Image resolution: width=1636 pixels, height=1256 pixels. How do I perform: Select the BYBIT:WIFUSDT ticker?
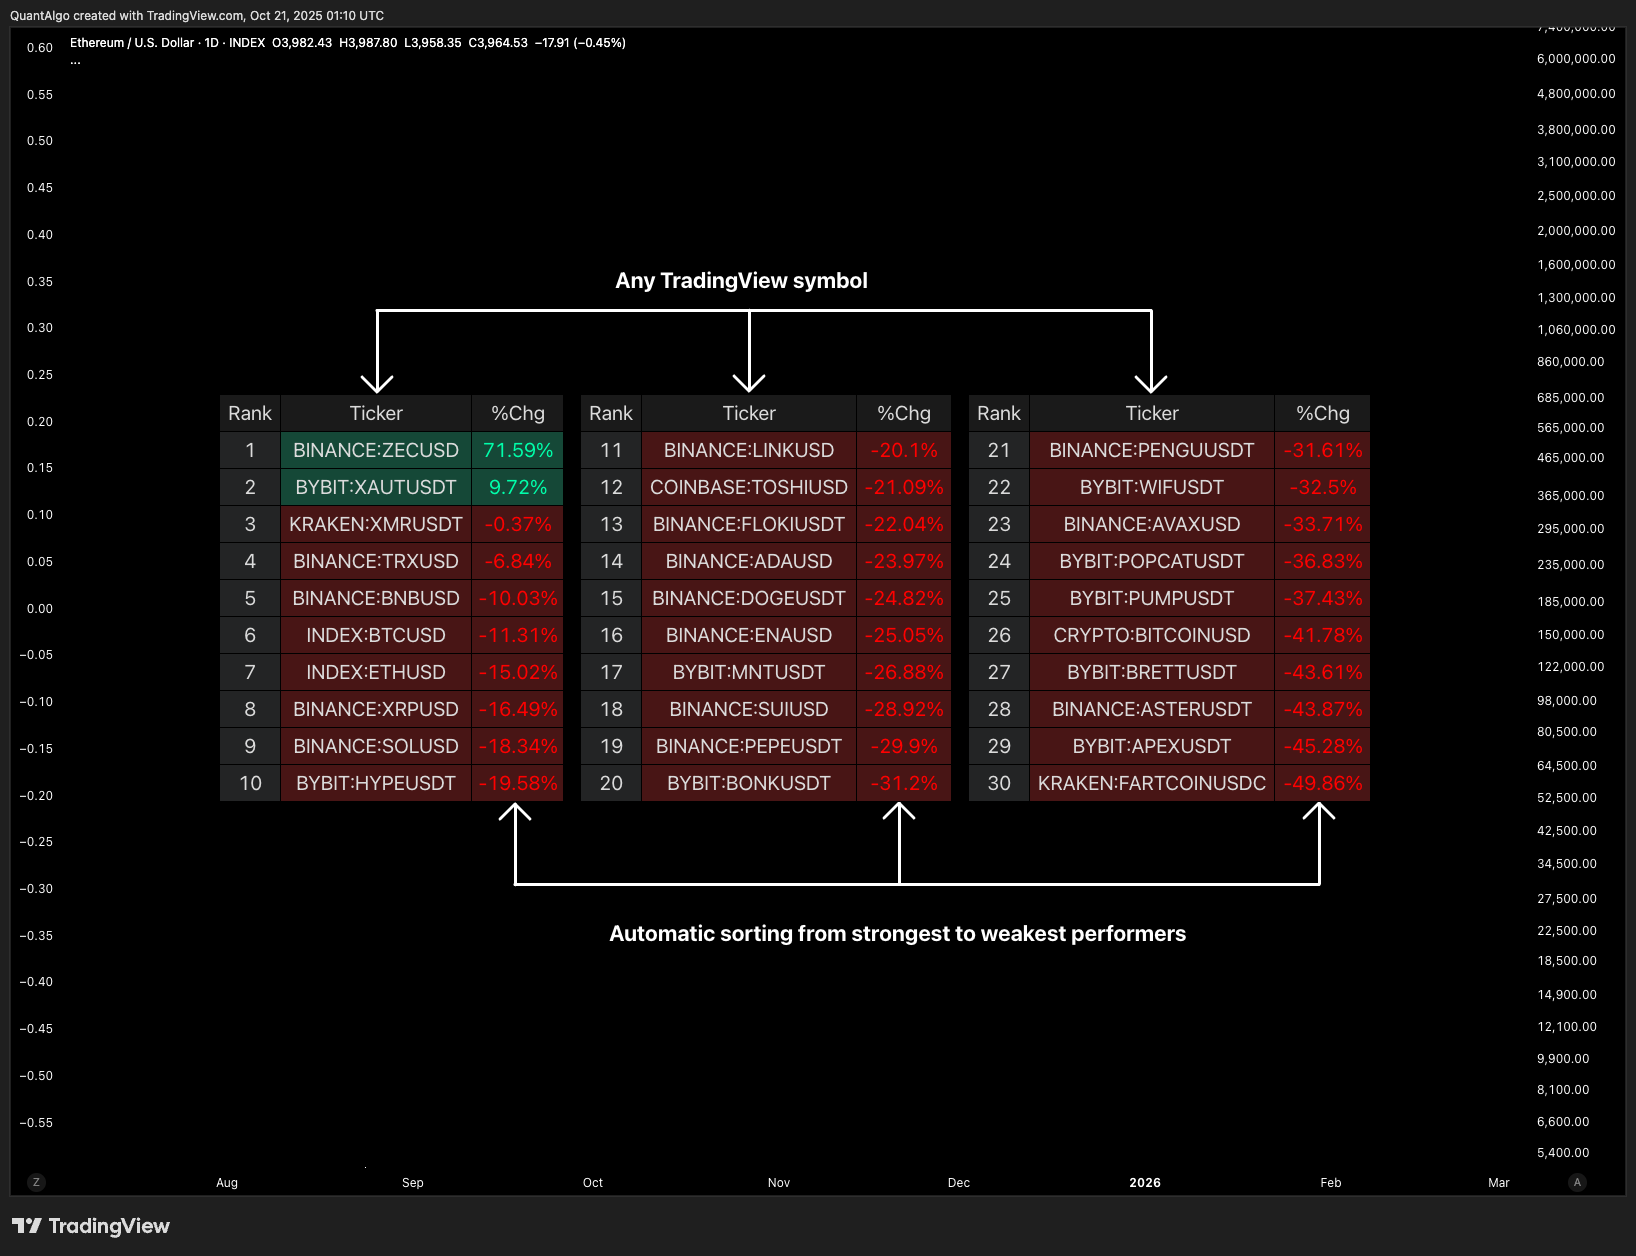click(1152, 487)
